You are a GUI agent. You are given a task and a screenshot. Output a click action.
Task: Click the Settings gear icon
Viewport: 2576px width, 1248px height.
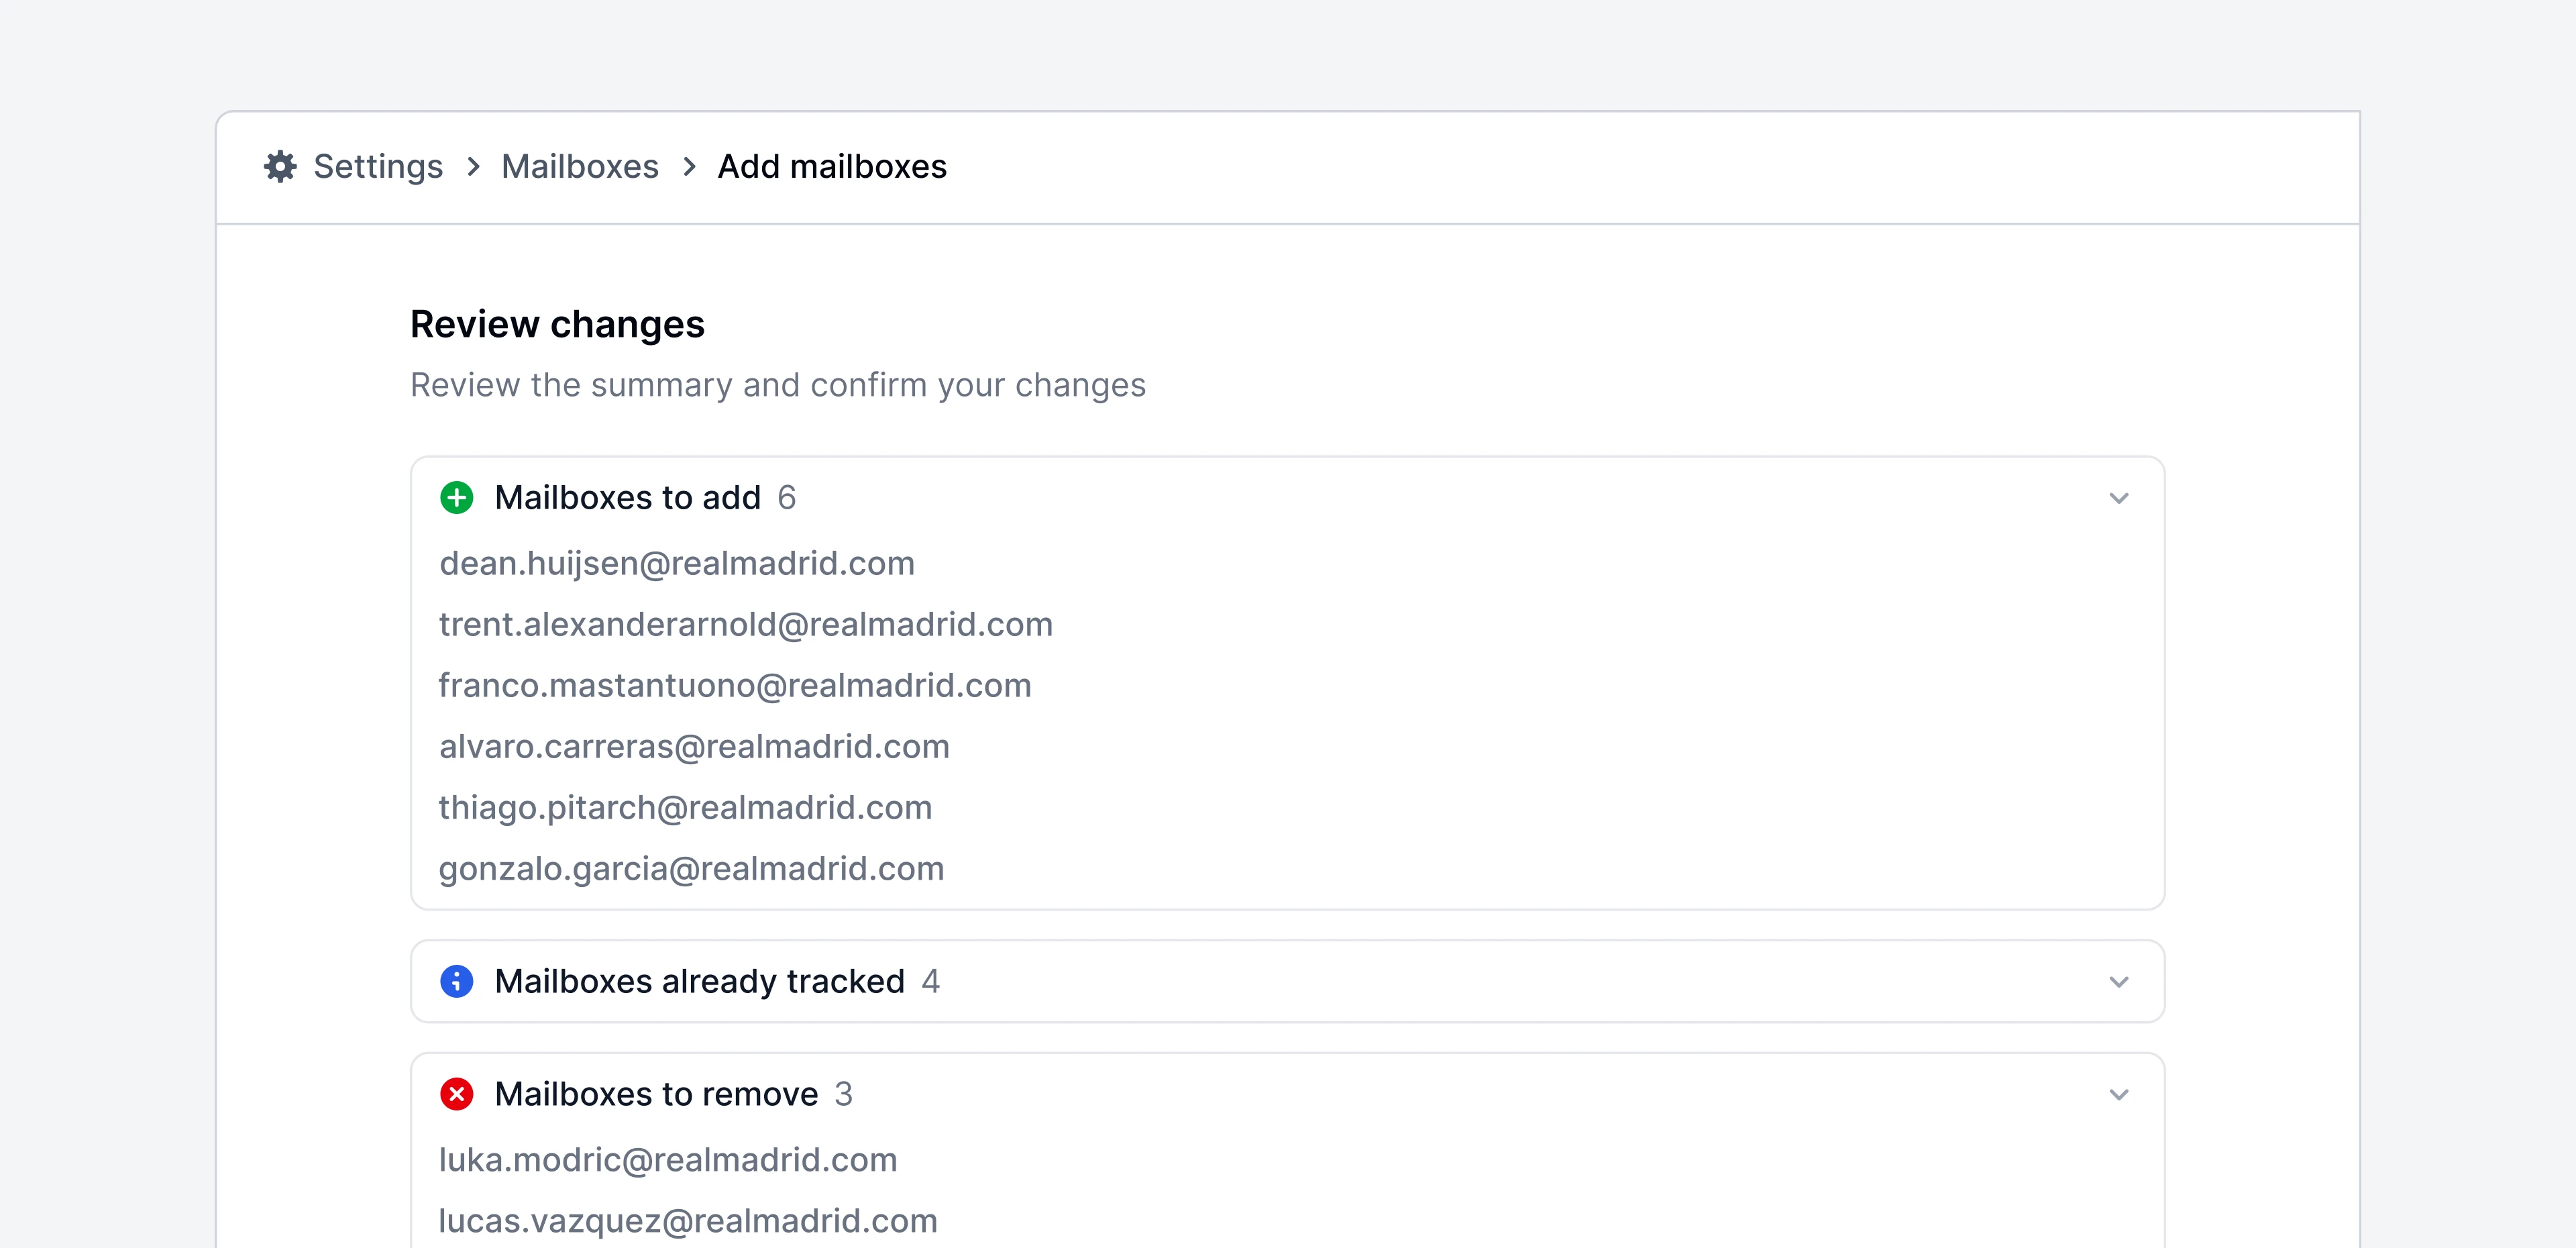click(280, 166)
